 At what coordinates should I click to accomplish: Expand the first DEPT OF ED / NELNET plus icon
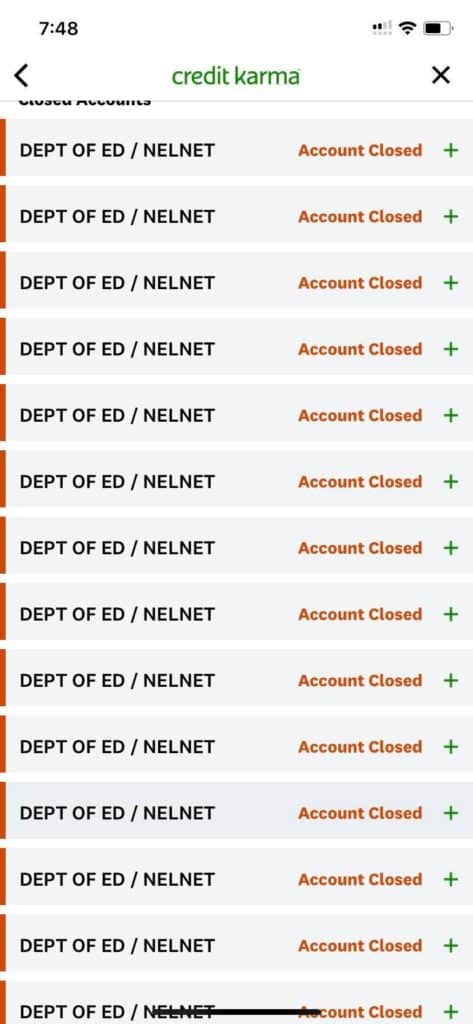coord(451,150)
